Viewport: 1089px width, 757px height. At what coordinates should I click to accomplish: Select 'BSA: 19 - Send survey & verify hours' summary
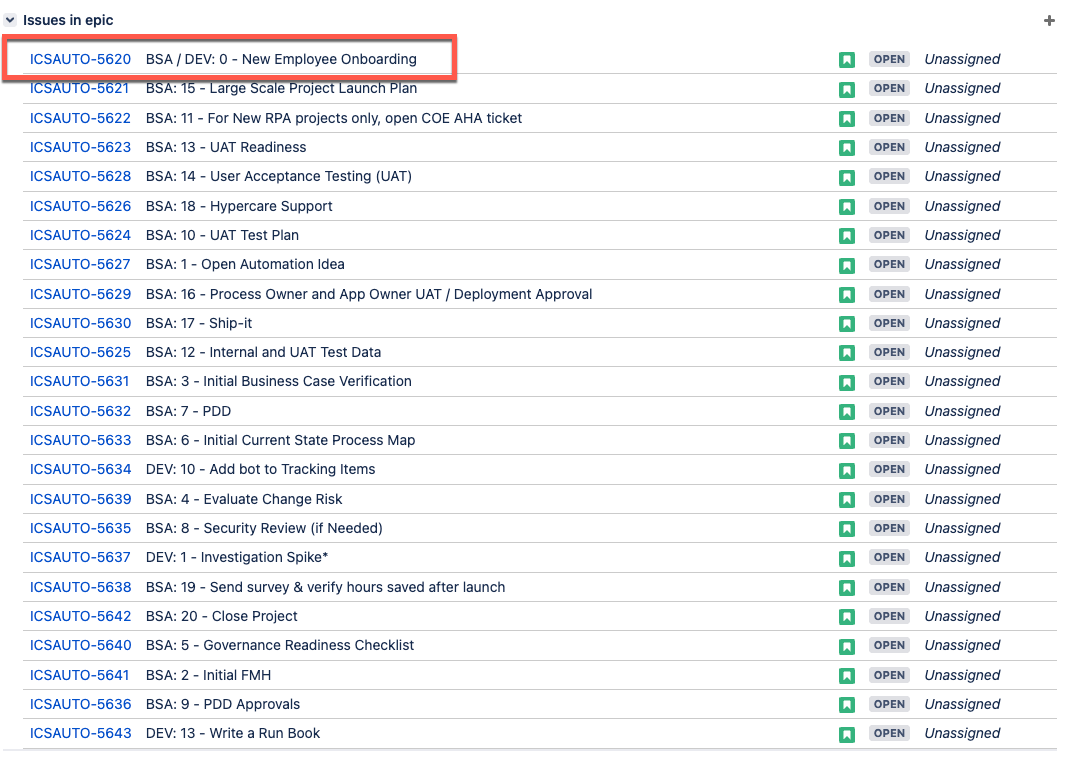326,588
